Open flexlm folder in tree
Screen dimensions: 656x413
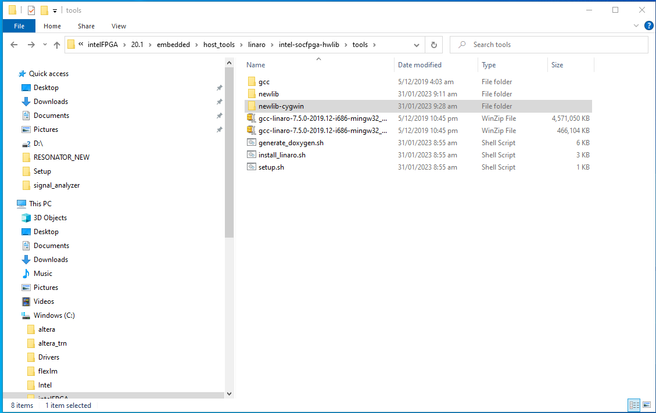tap(48, 371)
